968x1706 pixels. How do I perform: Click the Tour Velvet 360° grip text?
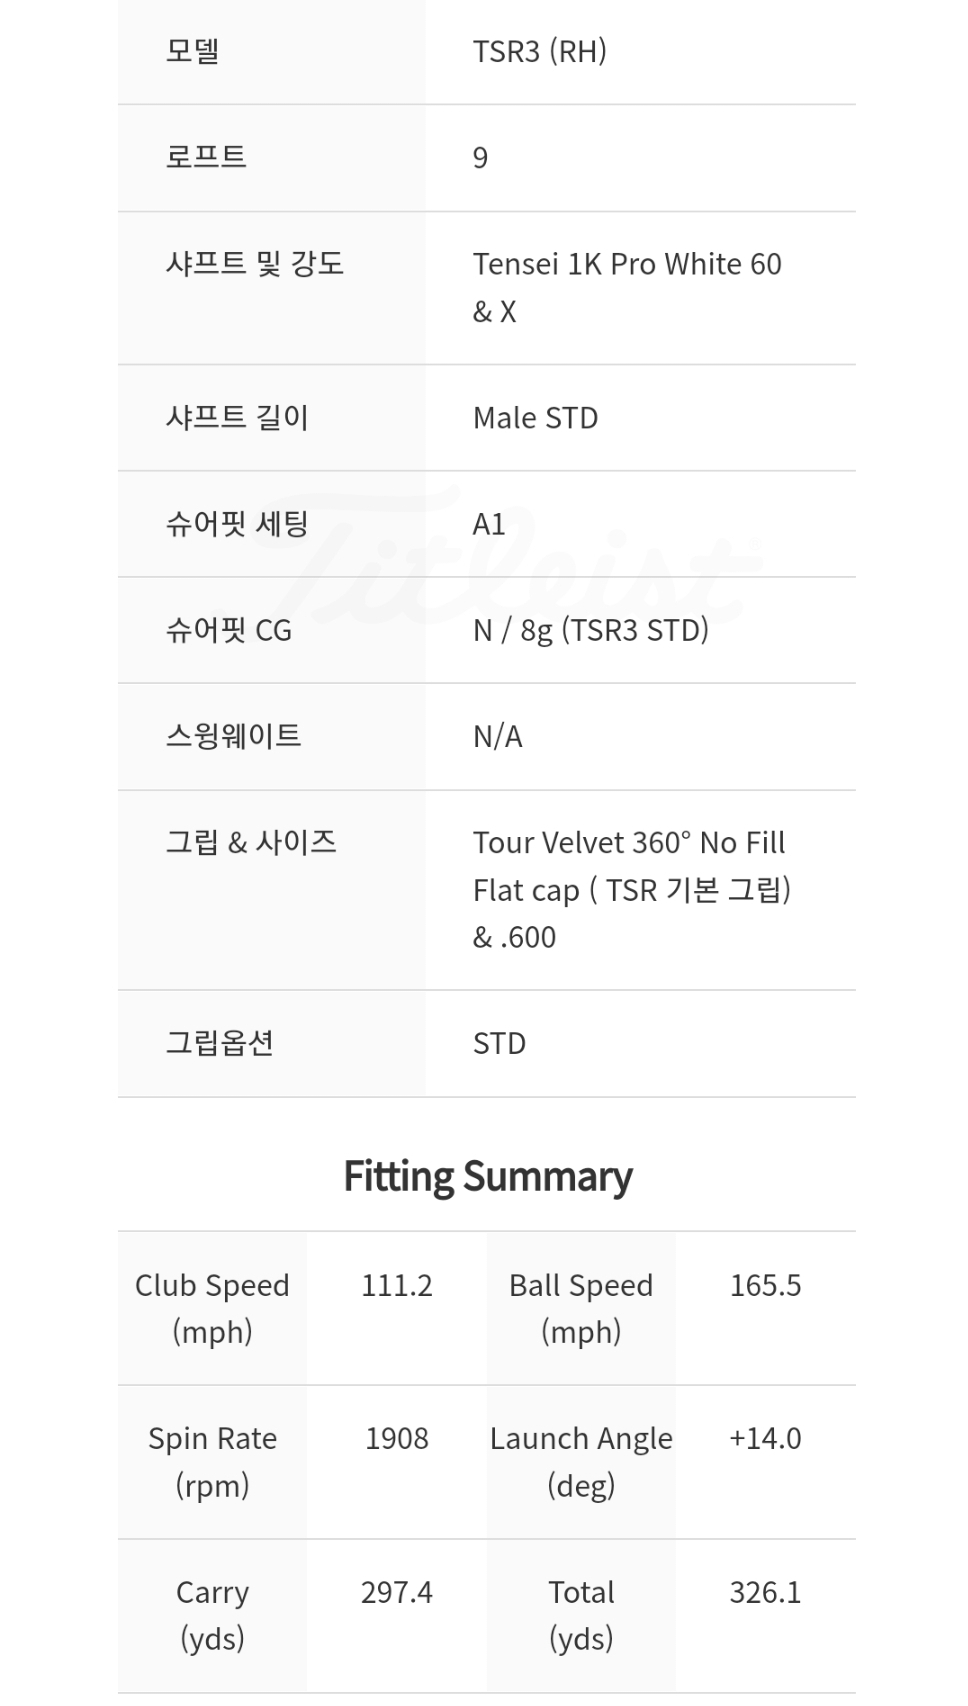(x=629, y=843)
